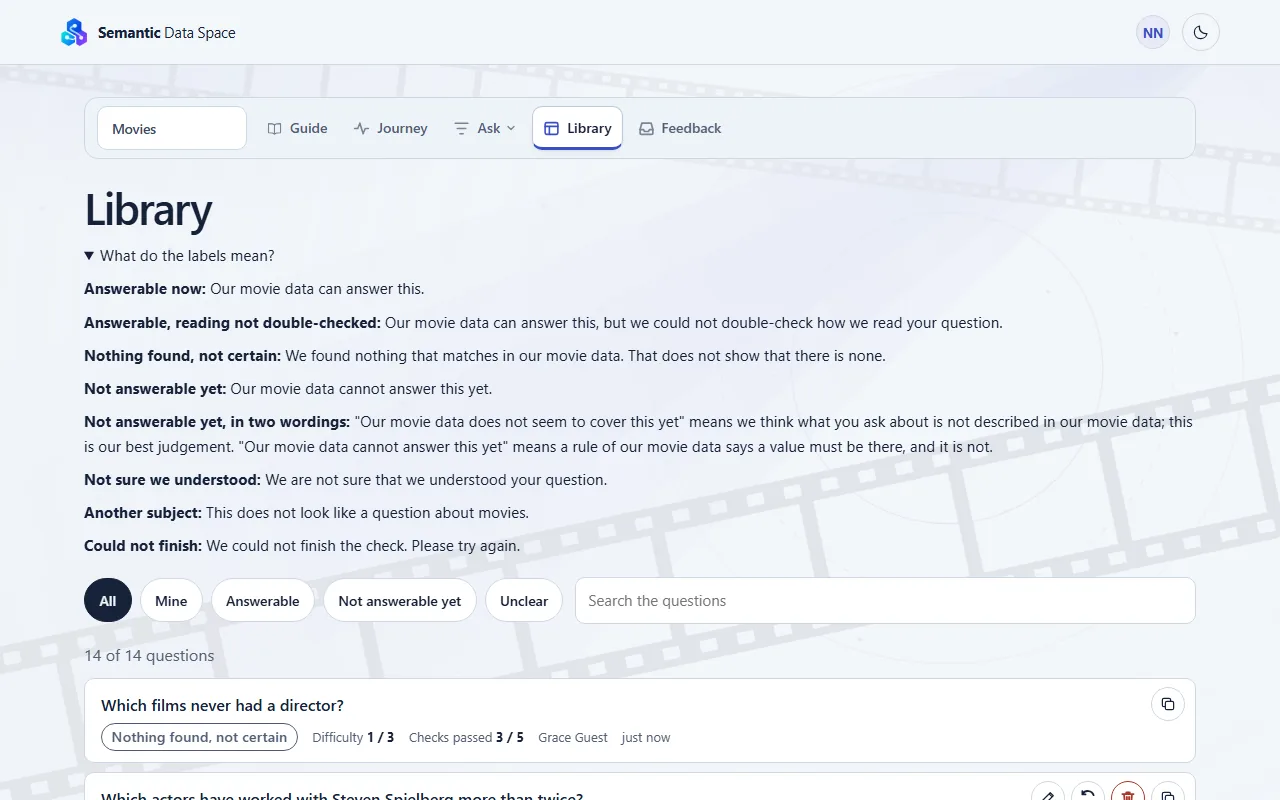Open the Journey tab
Image resolution: width=1280 pixels, height=800 pixels.
[x=390, y=128]
